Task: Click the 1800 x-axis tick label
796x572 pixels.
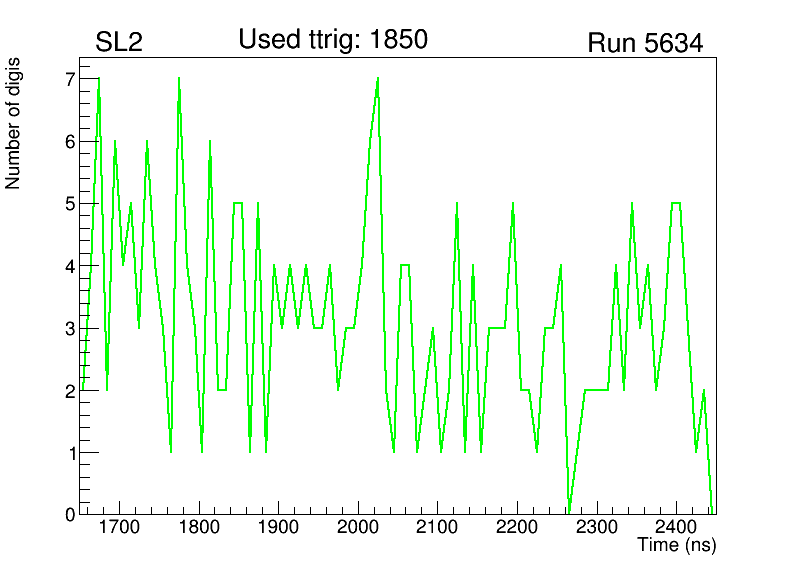Action: coord(199,527)
